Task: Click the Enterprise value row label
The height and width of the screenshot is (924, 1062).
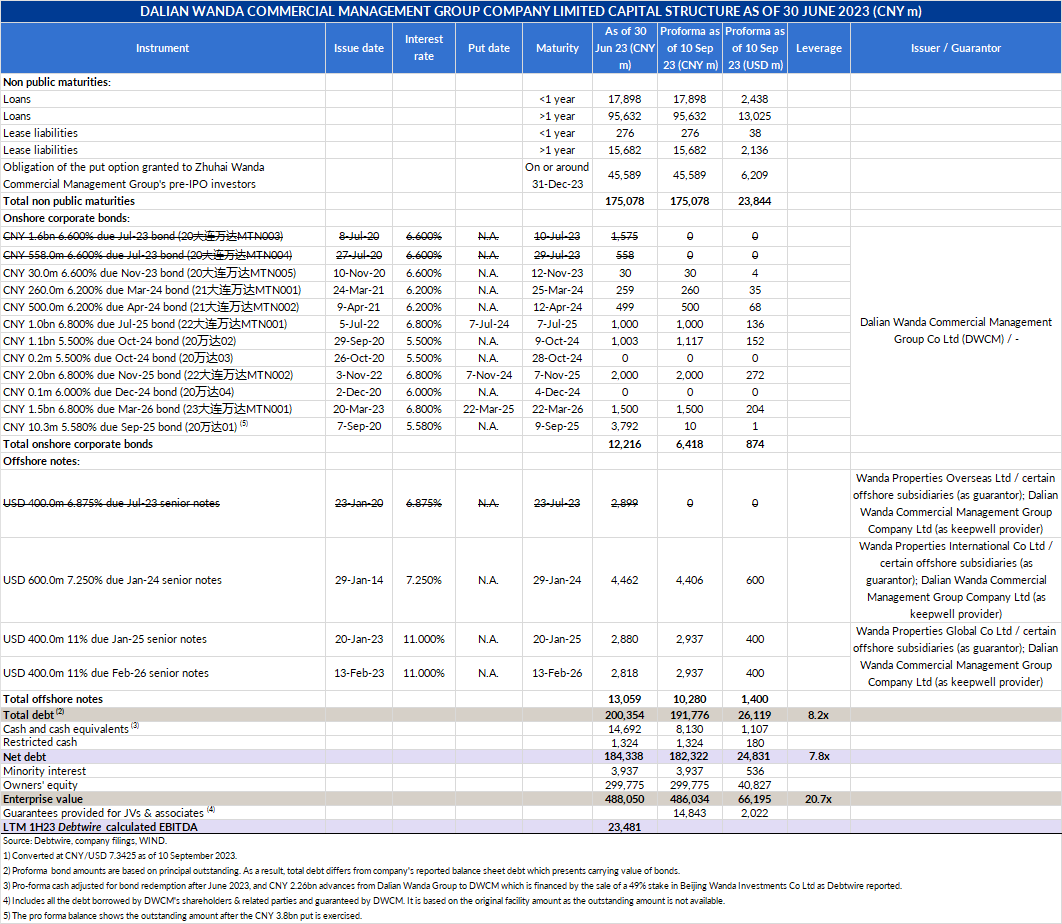Action: [x=44, y=800]
